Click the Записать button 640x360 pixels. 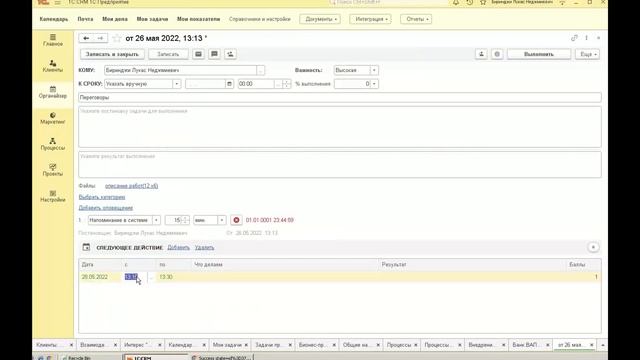pos(168,54)
